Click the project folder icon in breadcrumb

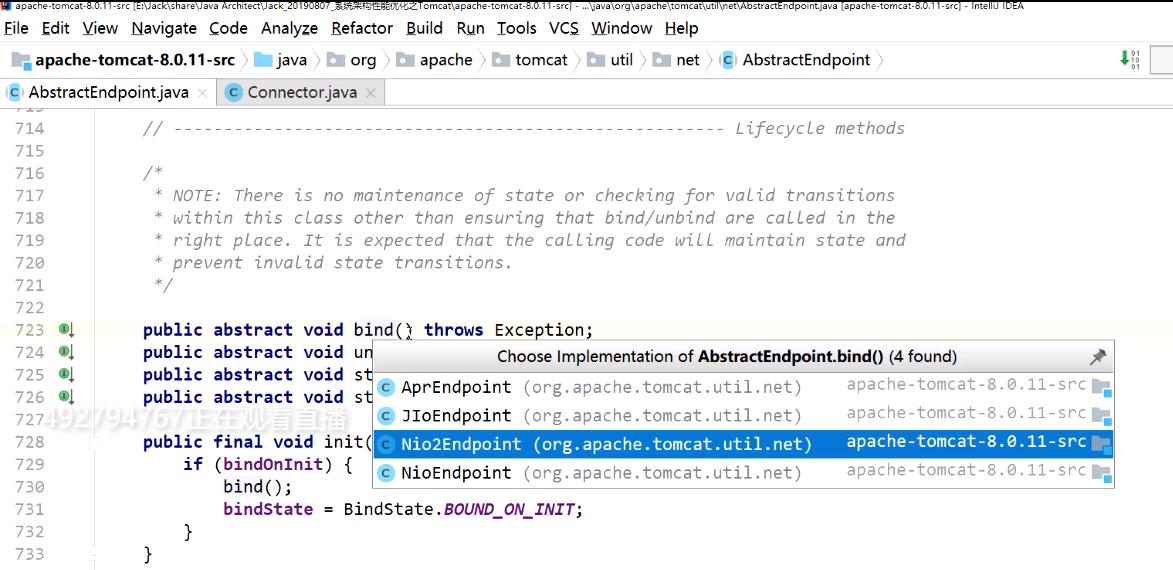click(x=21, y=60)
